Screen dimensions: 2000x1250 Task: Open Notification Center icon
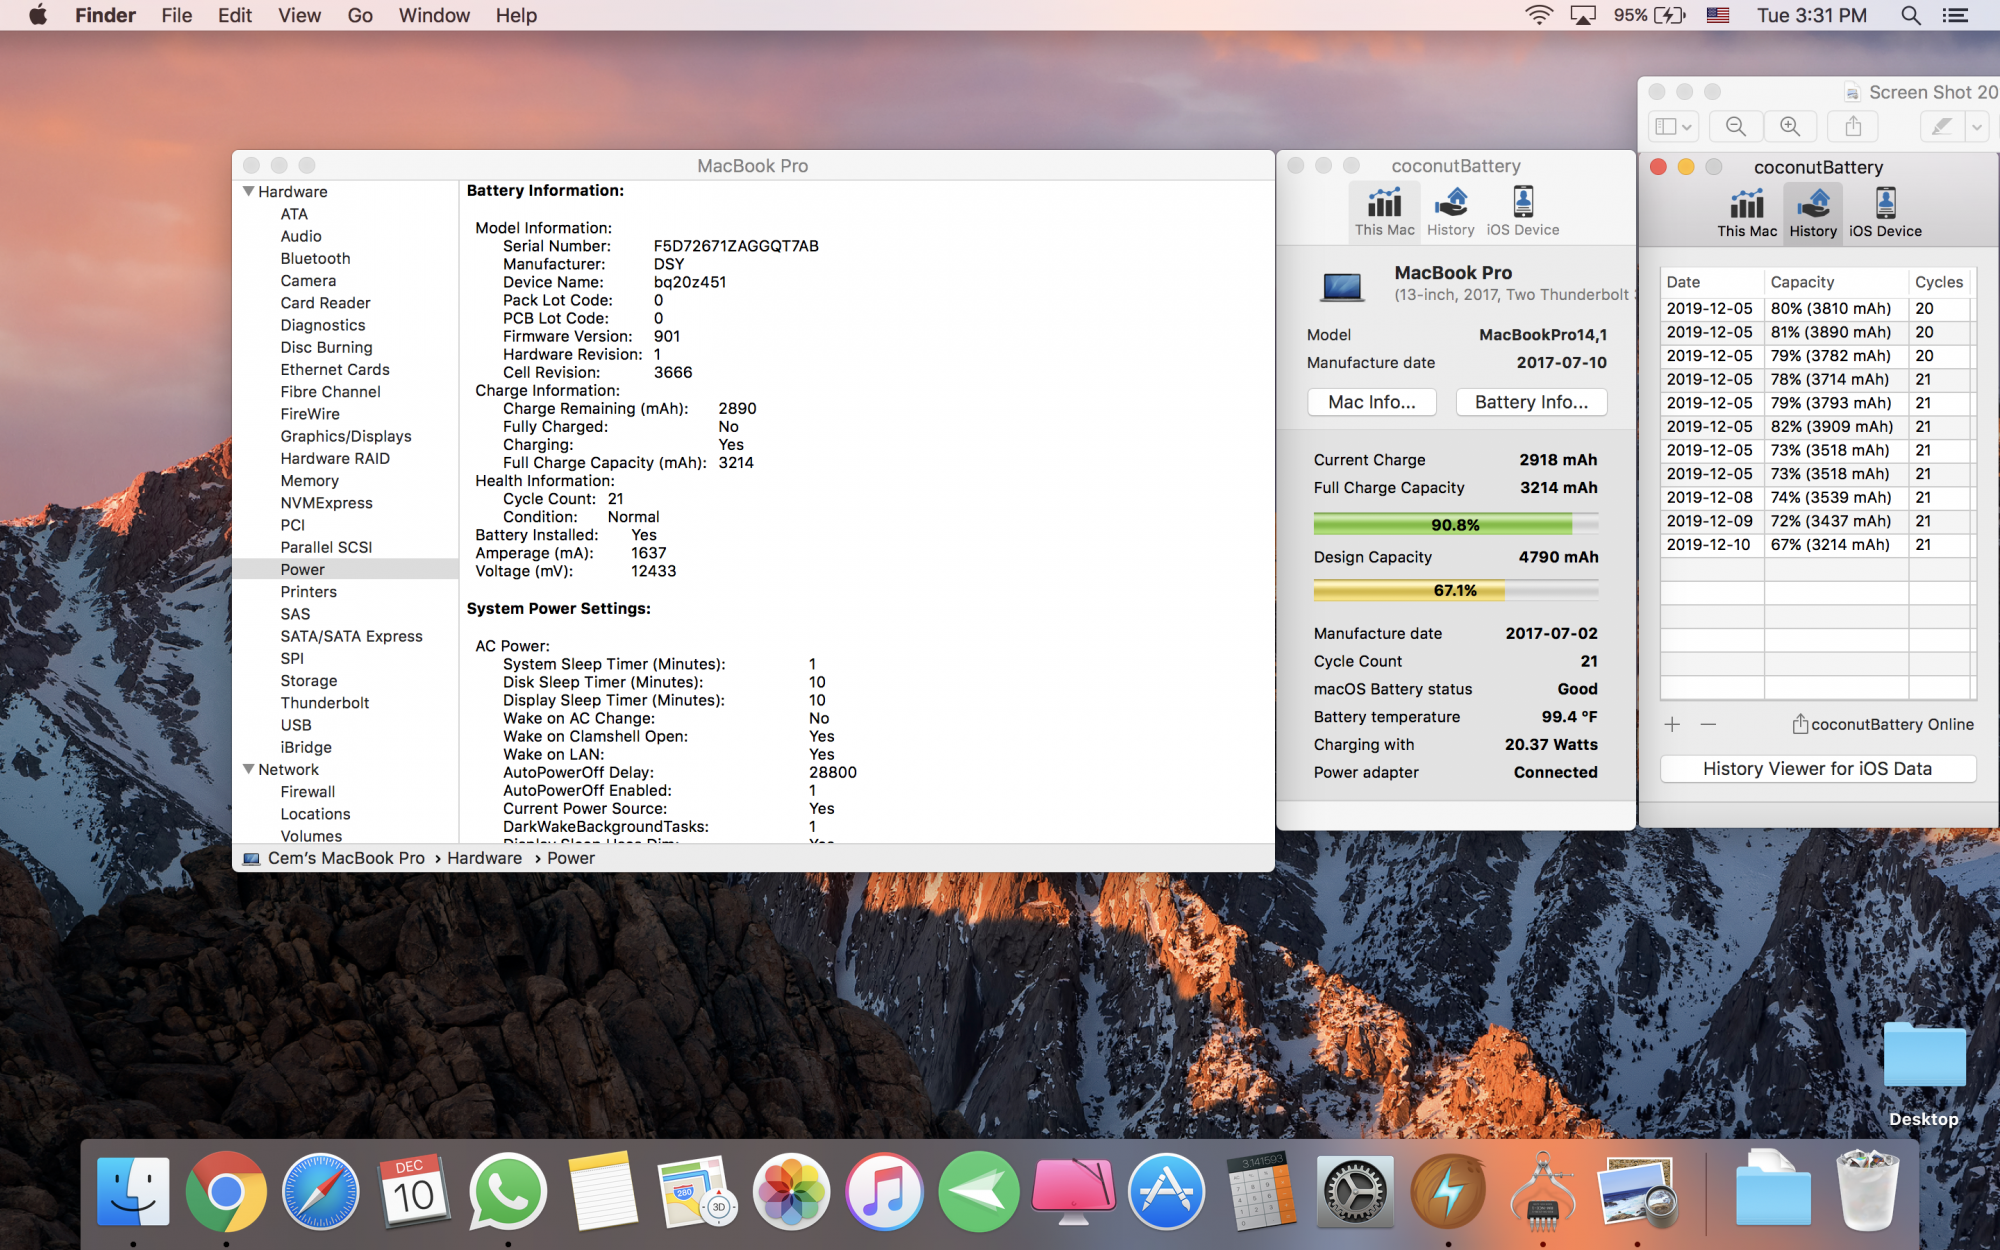tap(1955, 15)
